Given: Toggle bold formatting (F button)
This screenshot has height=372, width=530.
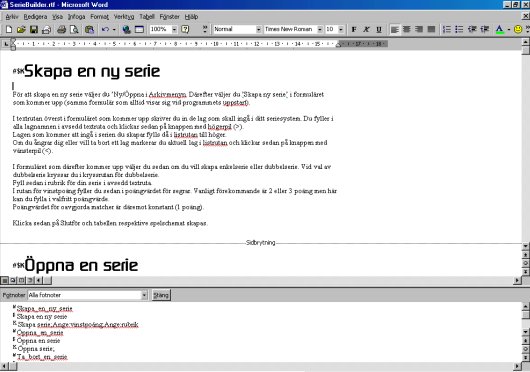Looking at the screenshot, I should tap(354, 29).
